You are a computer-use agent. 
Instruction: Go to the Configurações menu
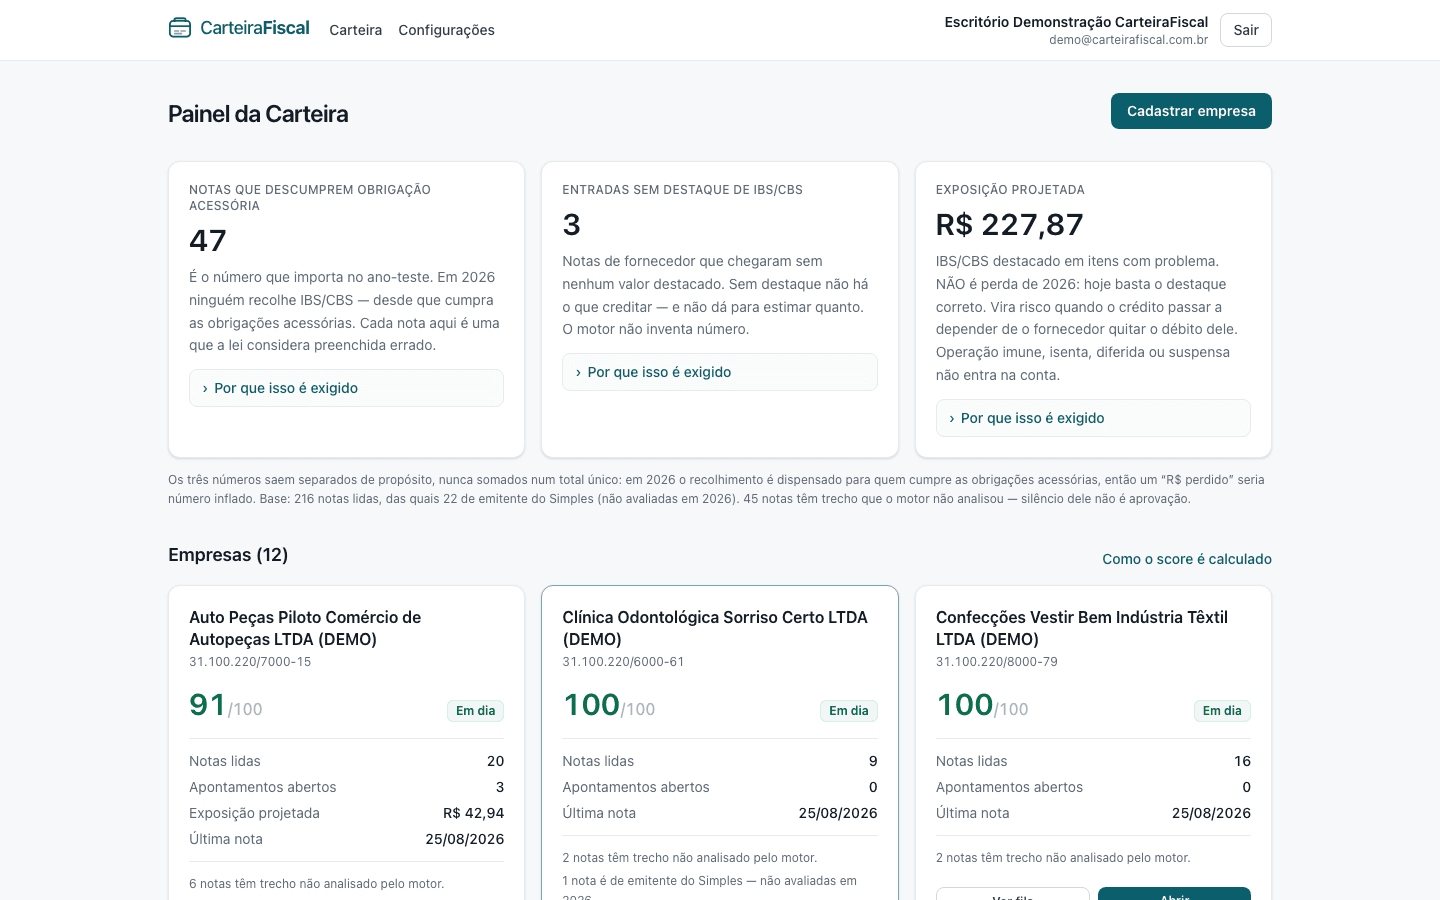tap(446, 30)
